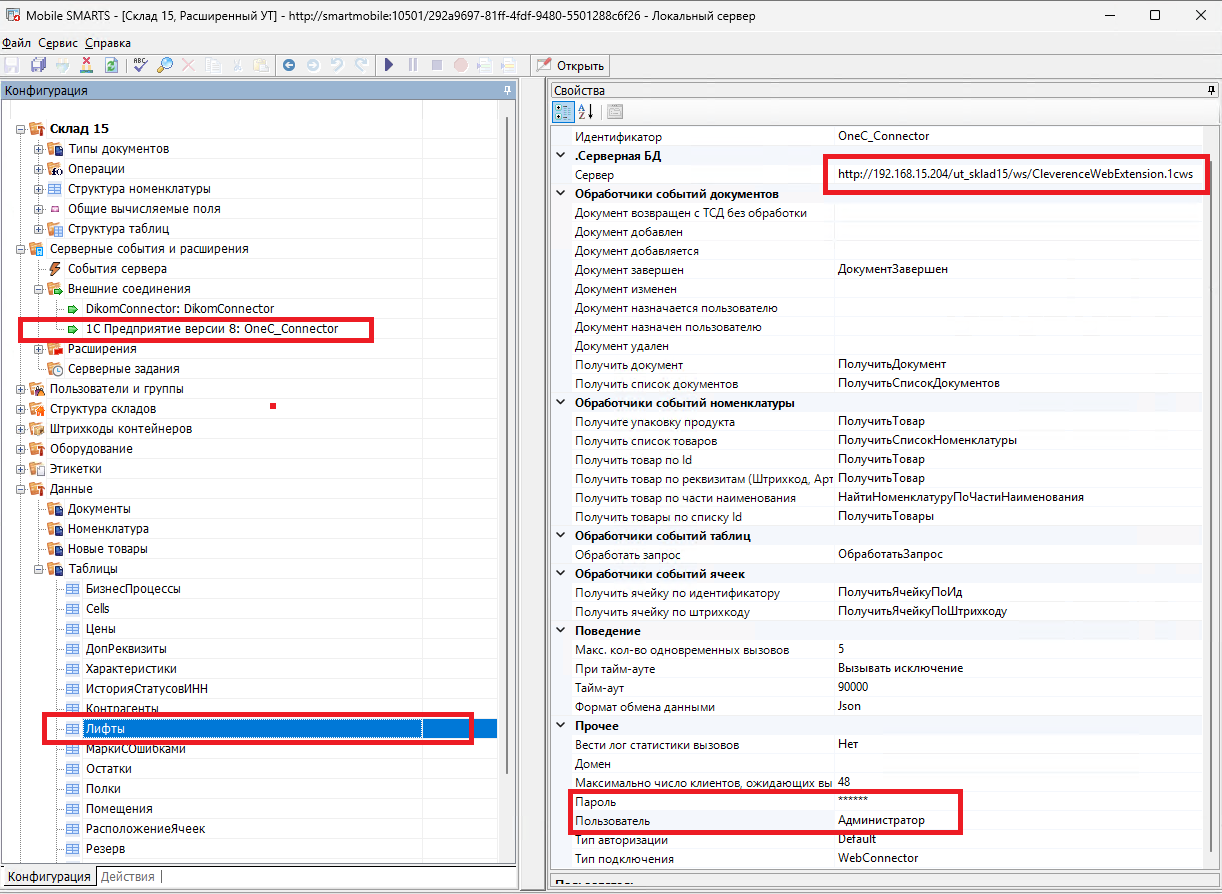The width and height of the screenshot is (1222, 894).
Task: Click the Тайм-аут value field 90000
Action: [853, 687]
